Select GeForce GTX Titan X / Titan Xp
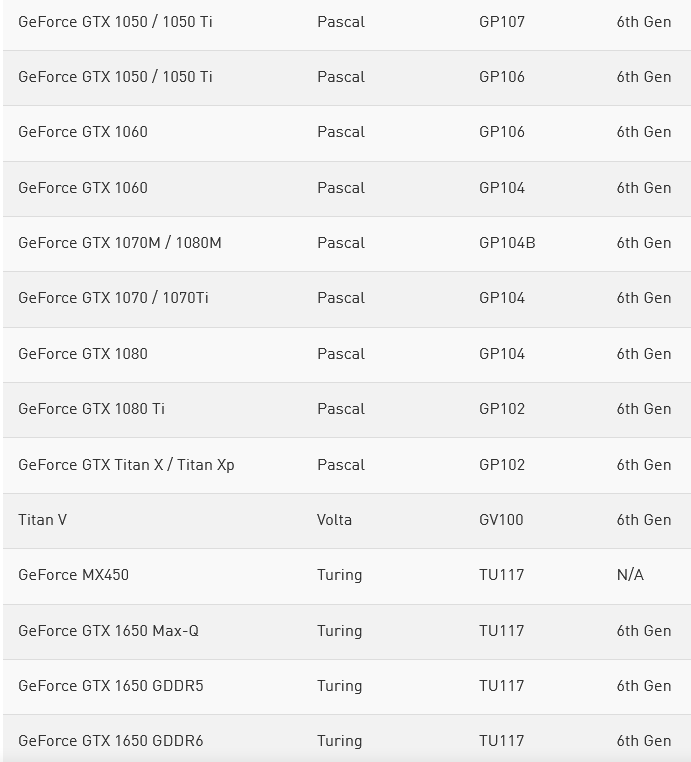691x762 pixels. pyautogui.click(x=126, y=465)
